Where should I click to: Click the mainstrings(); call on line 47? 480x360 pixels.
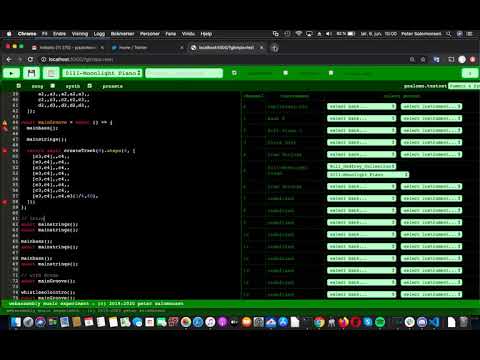[46, 139]
